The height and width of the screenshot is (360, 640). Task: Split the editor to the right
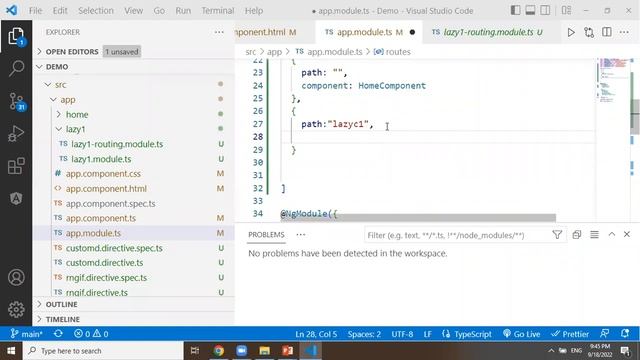(607, 32)
